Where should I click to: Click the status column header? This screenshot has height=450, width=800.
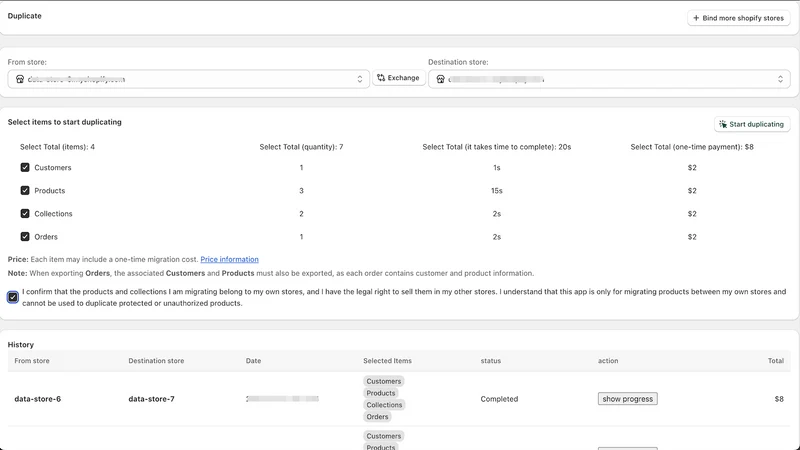[x=490, y=361]
